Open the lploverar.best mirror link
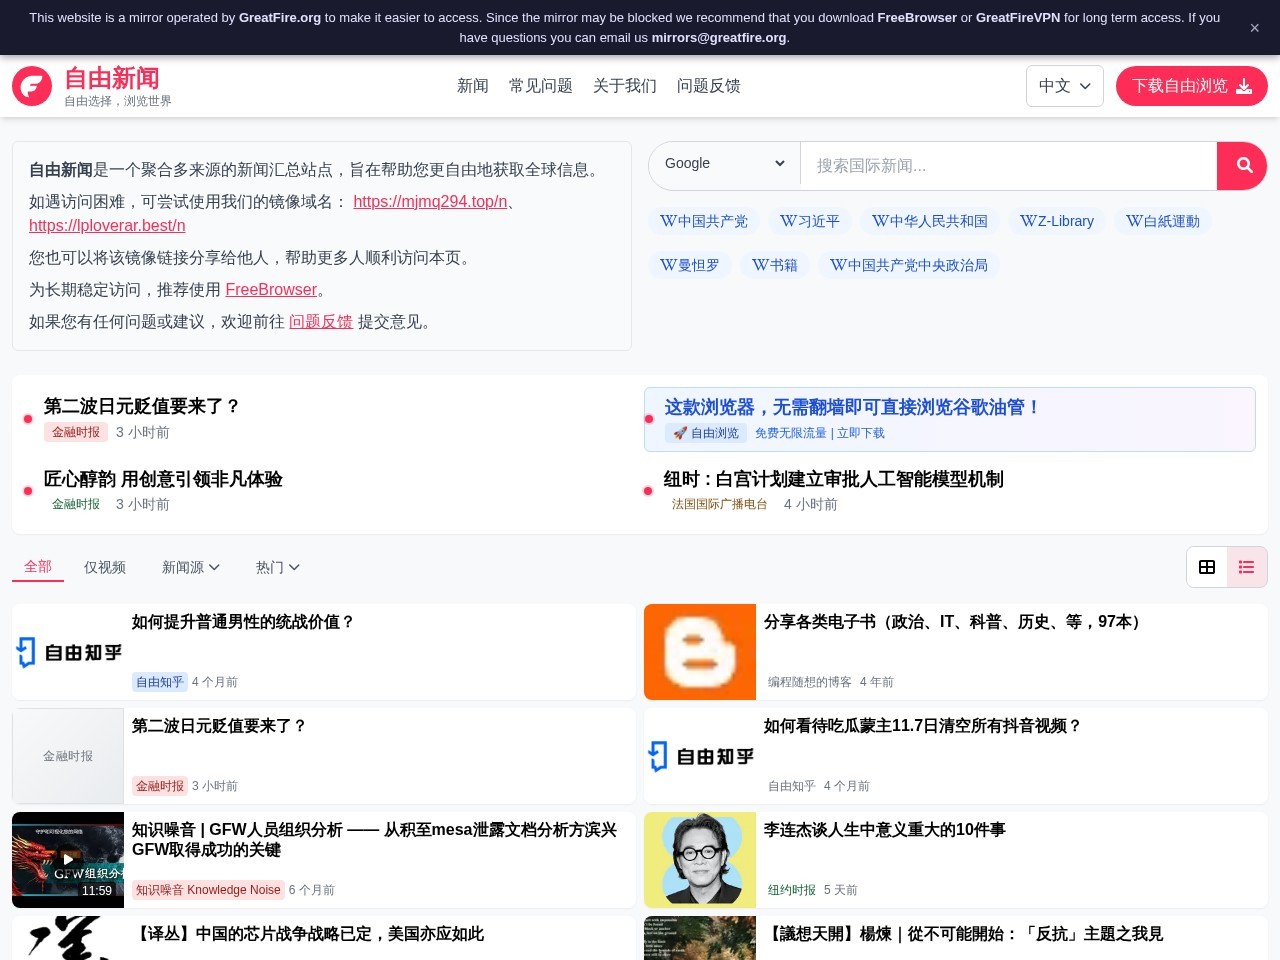This screenshot has height=960, width=1280. tap(107, 226)
